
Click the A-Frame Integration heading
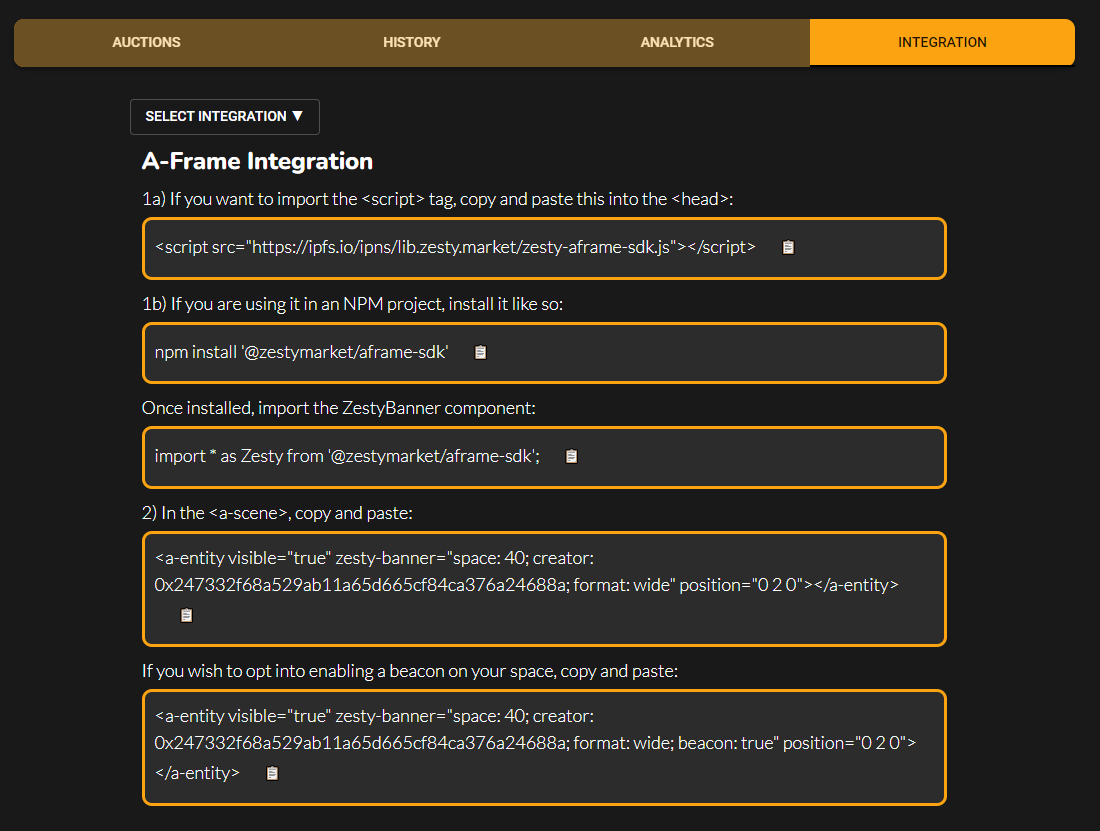pyautogui.click(x=257, y=161)
